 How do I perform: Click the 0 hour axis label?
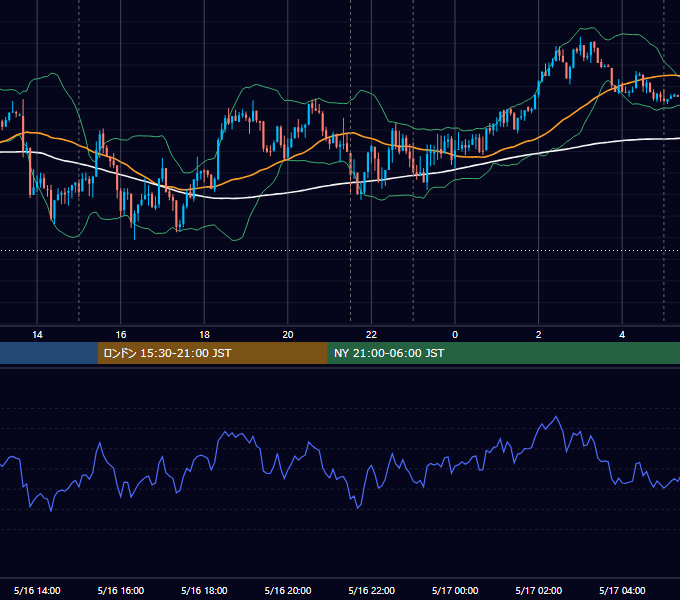click(455, 335)
